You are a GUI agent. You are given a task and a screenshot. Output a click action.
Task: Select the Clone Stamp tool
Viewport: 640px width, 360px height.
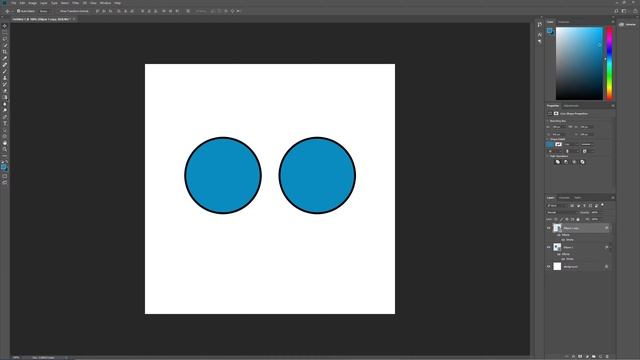[x=5, y=78]
